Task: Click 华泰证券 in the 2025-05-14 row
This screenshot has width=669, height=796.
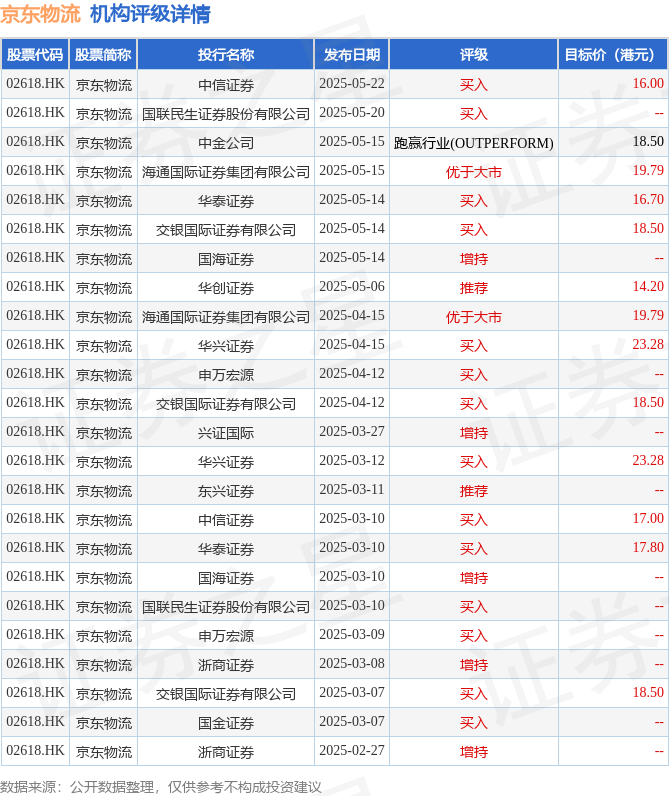Action: (x=226, y=200)
